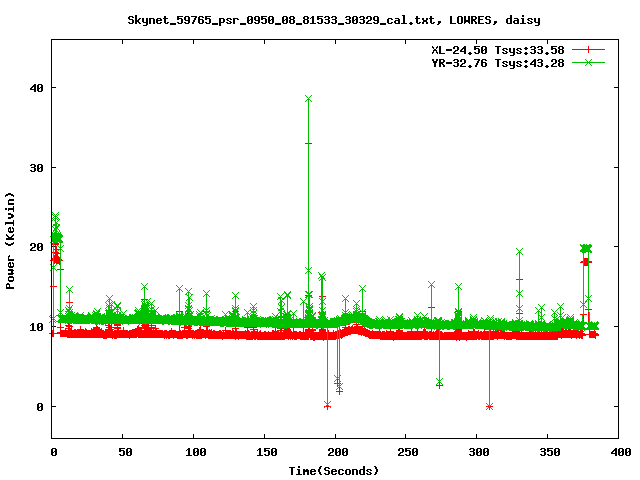The image size is (640, 480).
Task: Click the x-axis tick label 200
Action: pos(338,452)
